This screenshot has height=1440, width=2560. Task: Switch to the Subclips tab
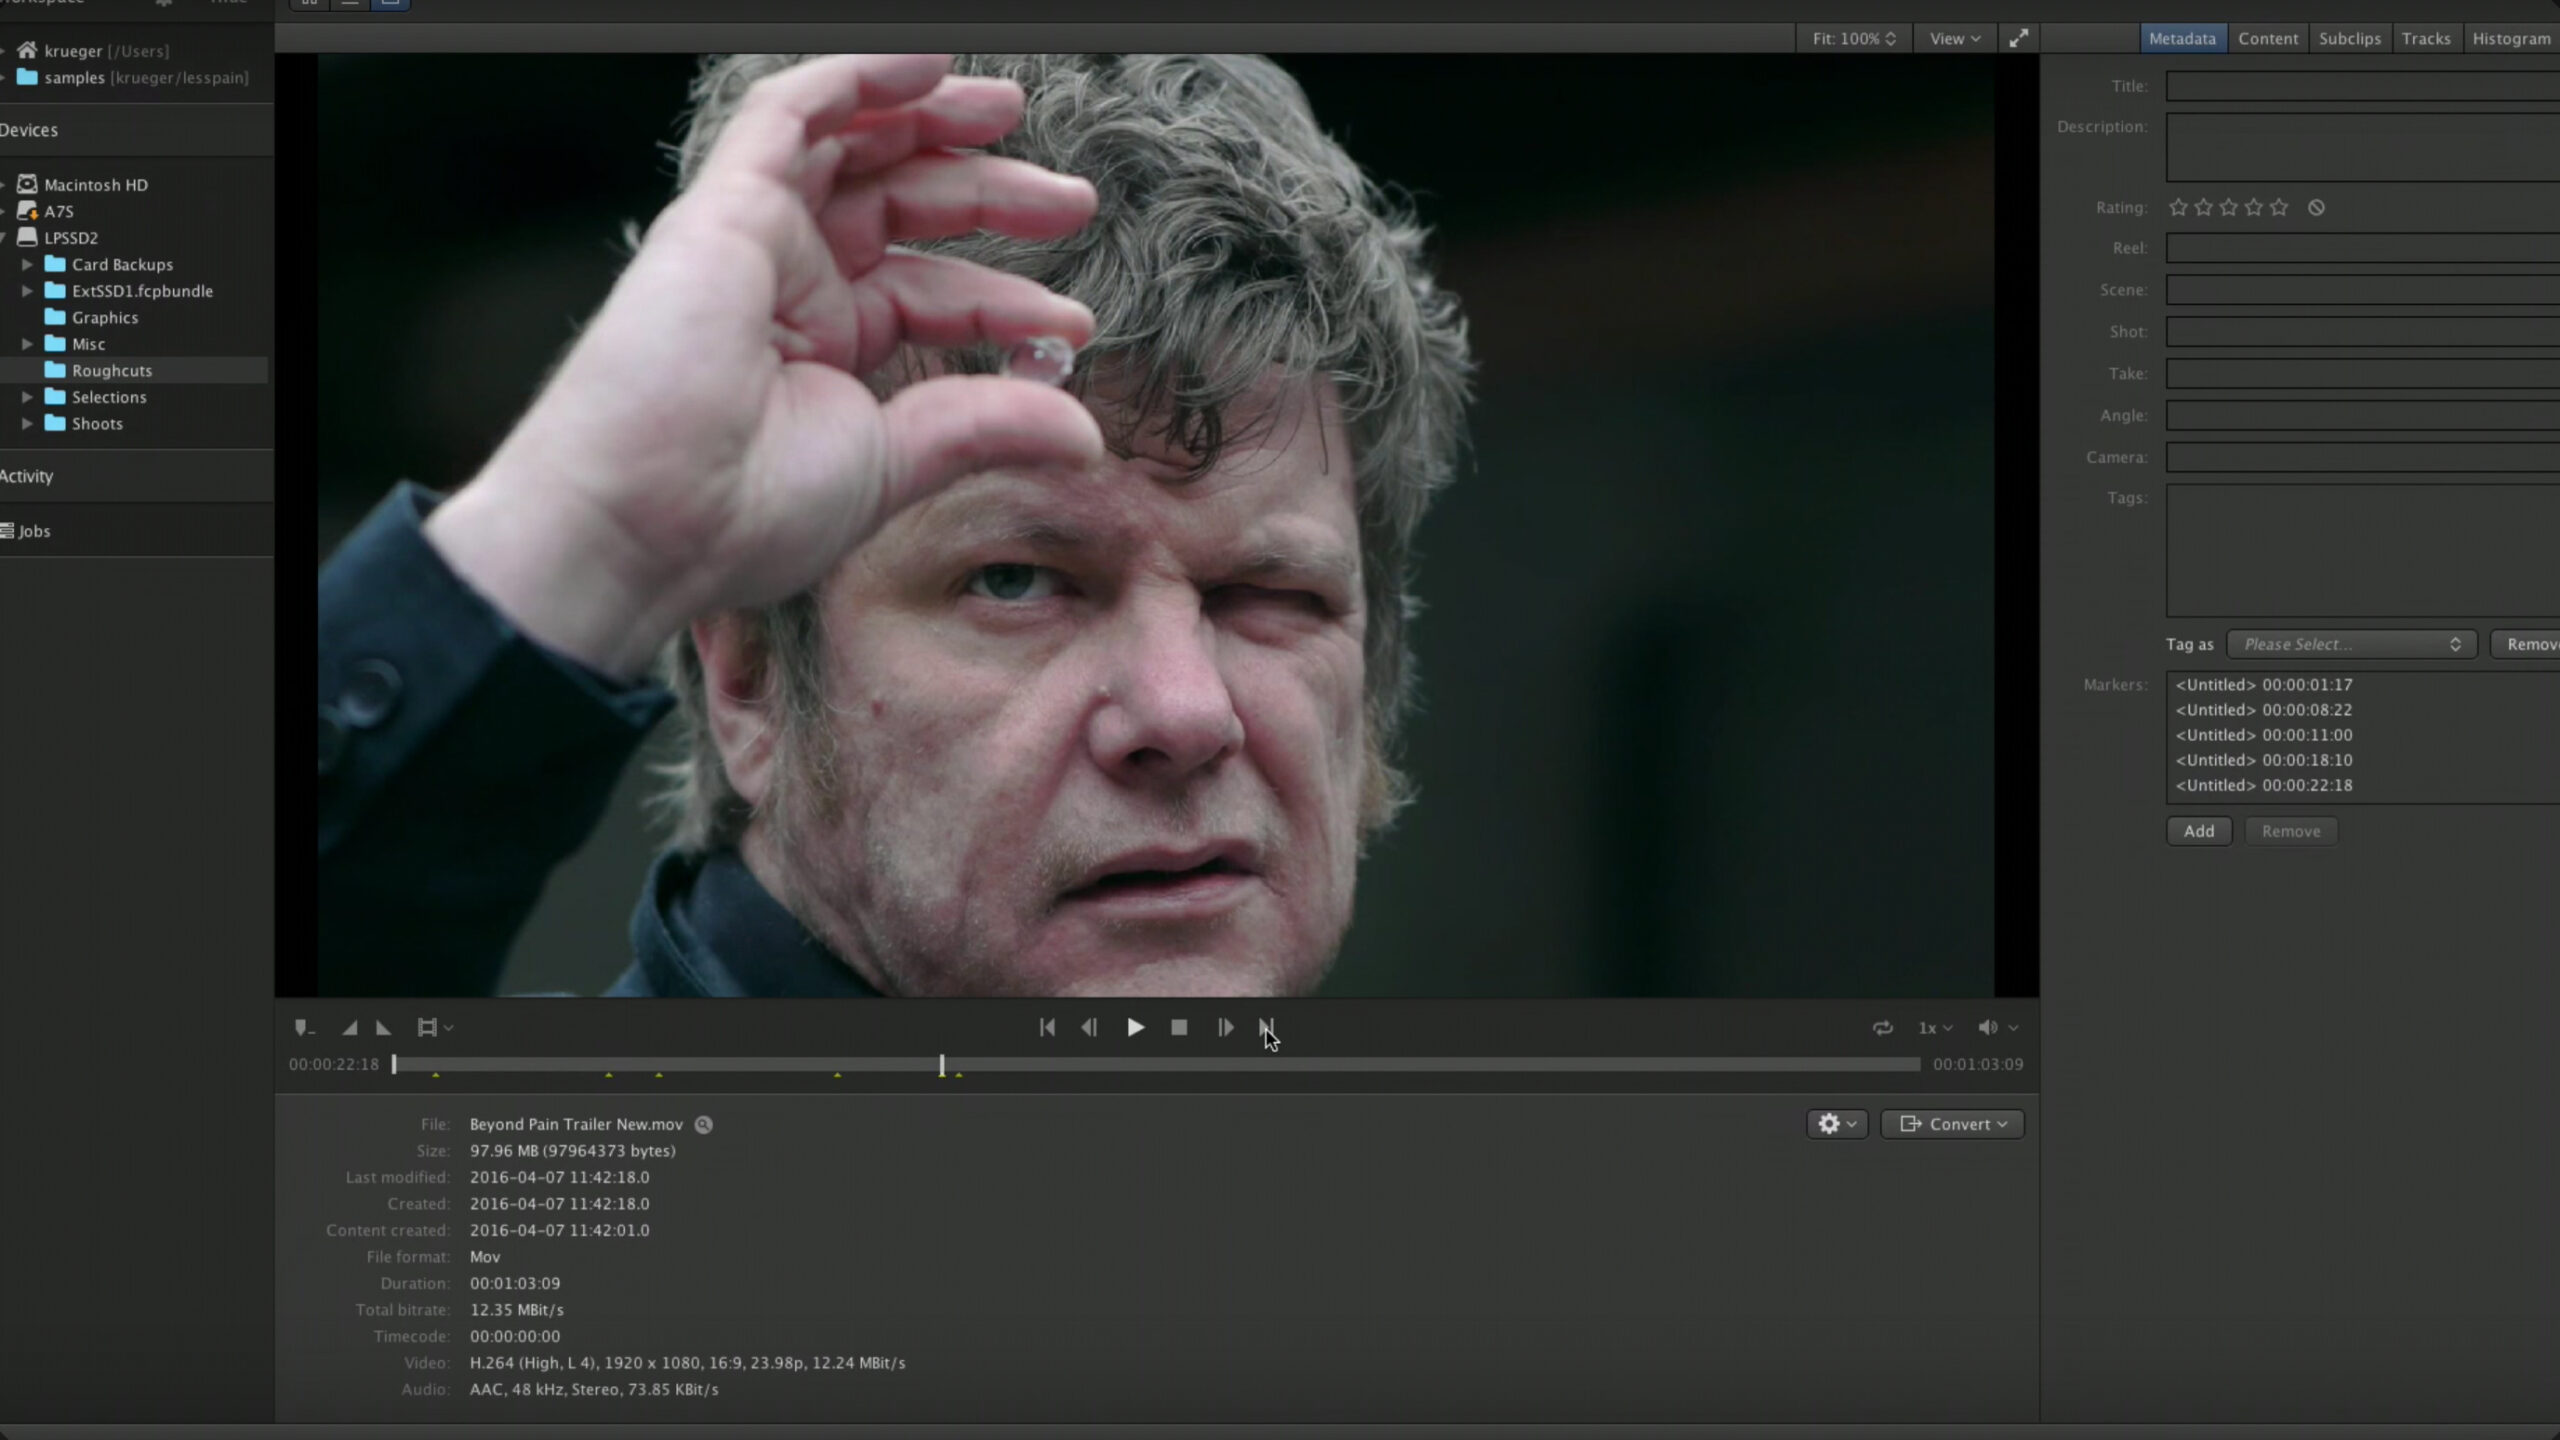2350,38
